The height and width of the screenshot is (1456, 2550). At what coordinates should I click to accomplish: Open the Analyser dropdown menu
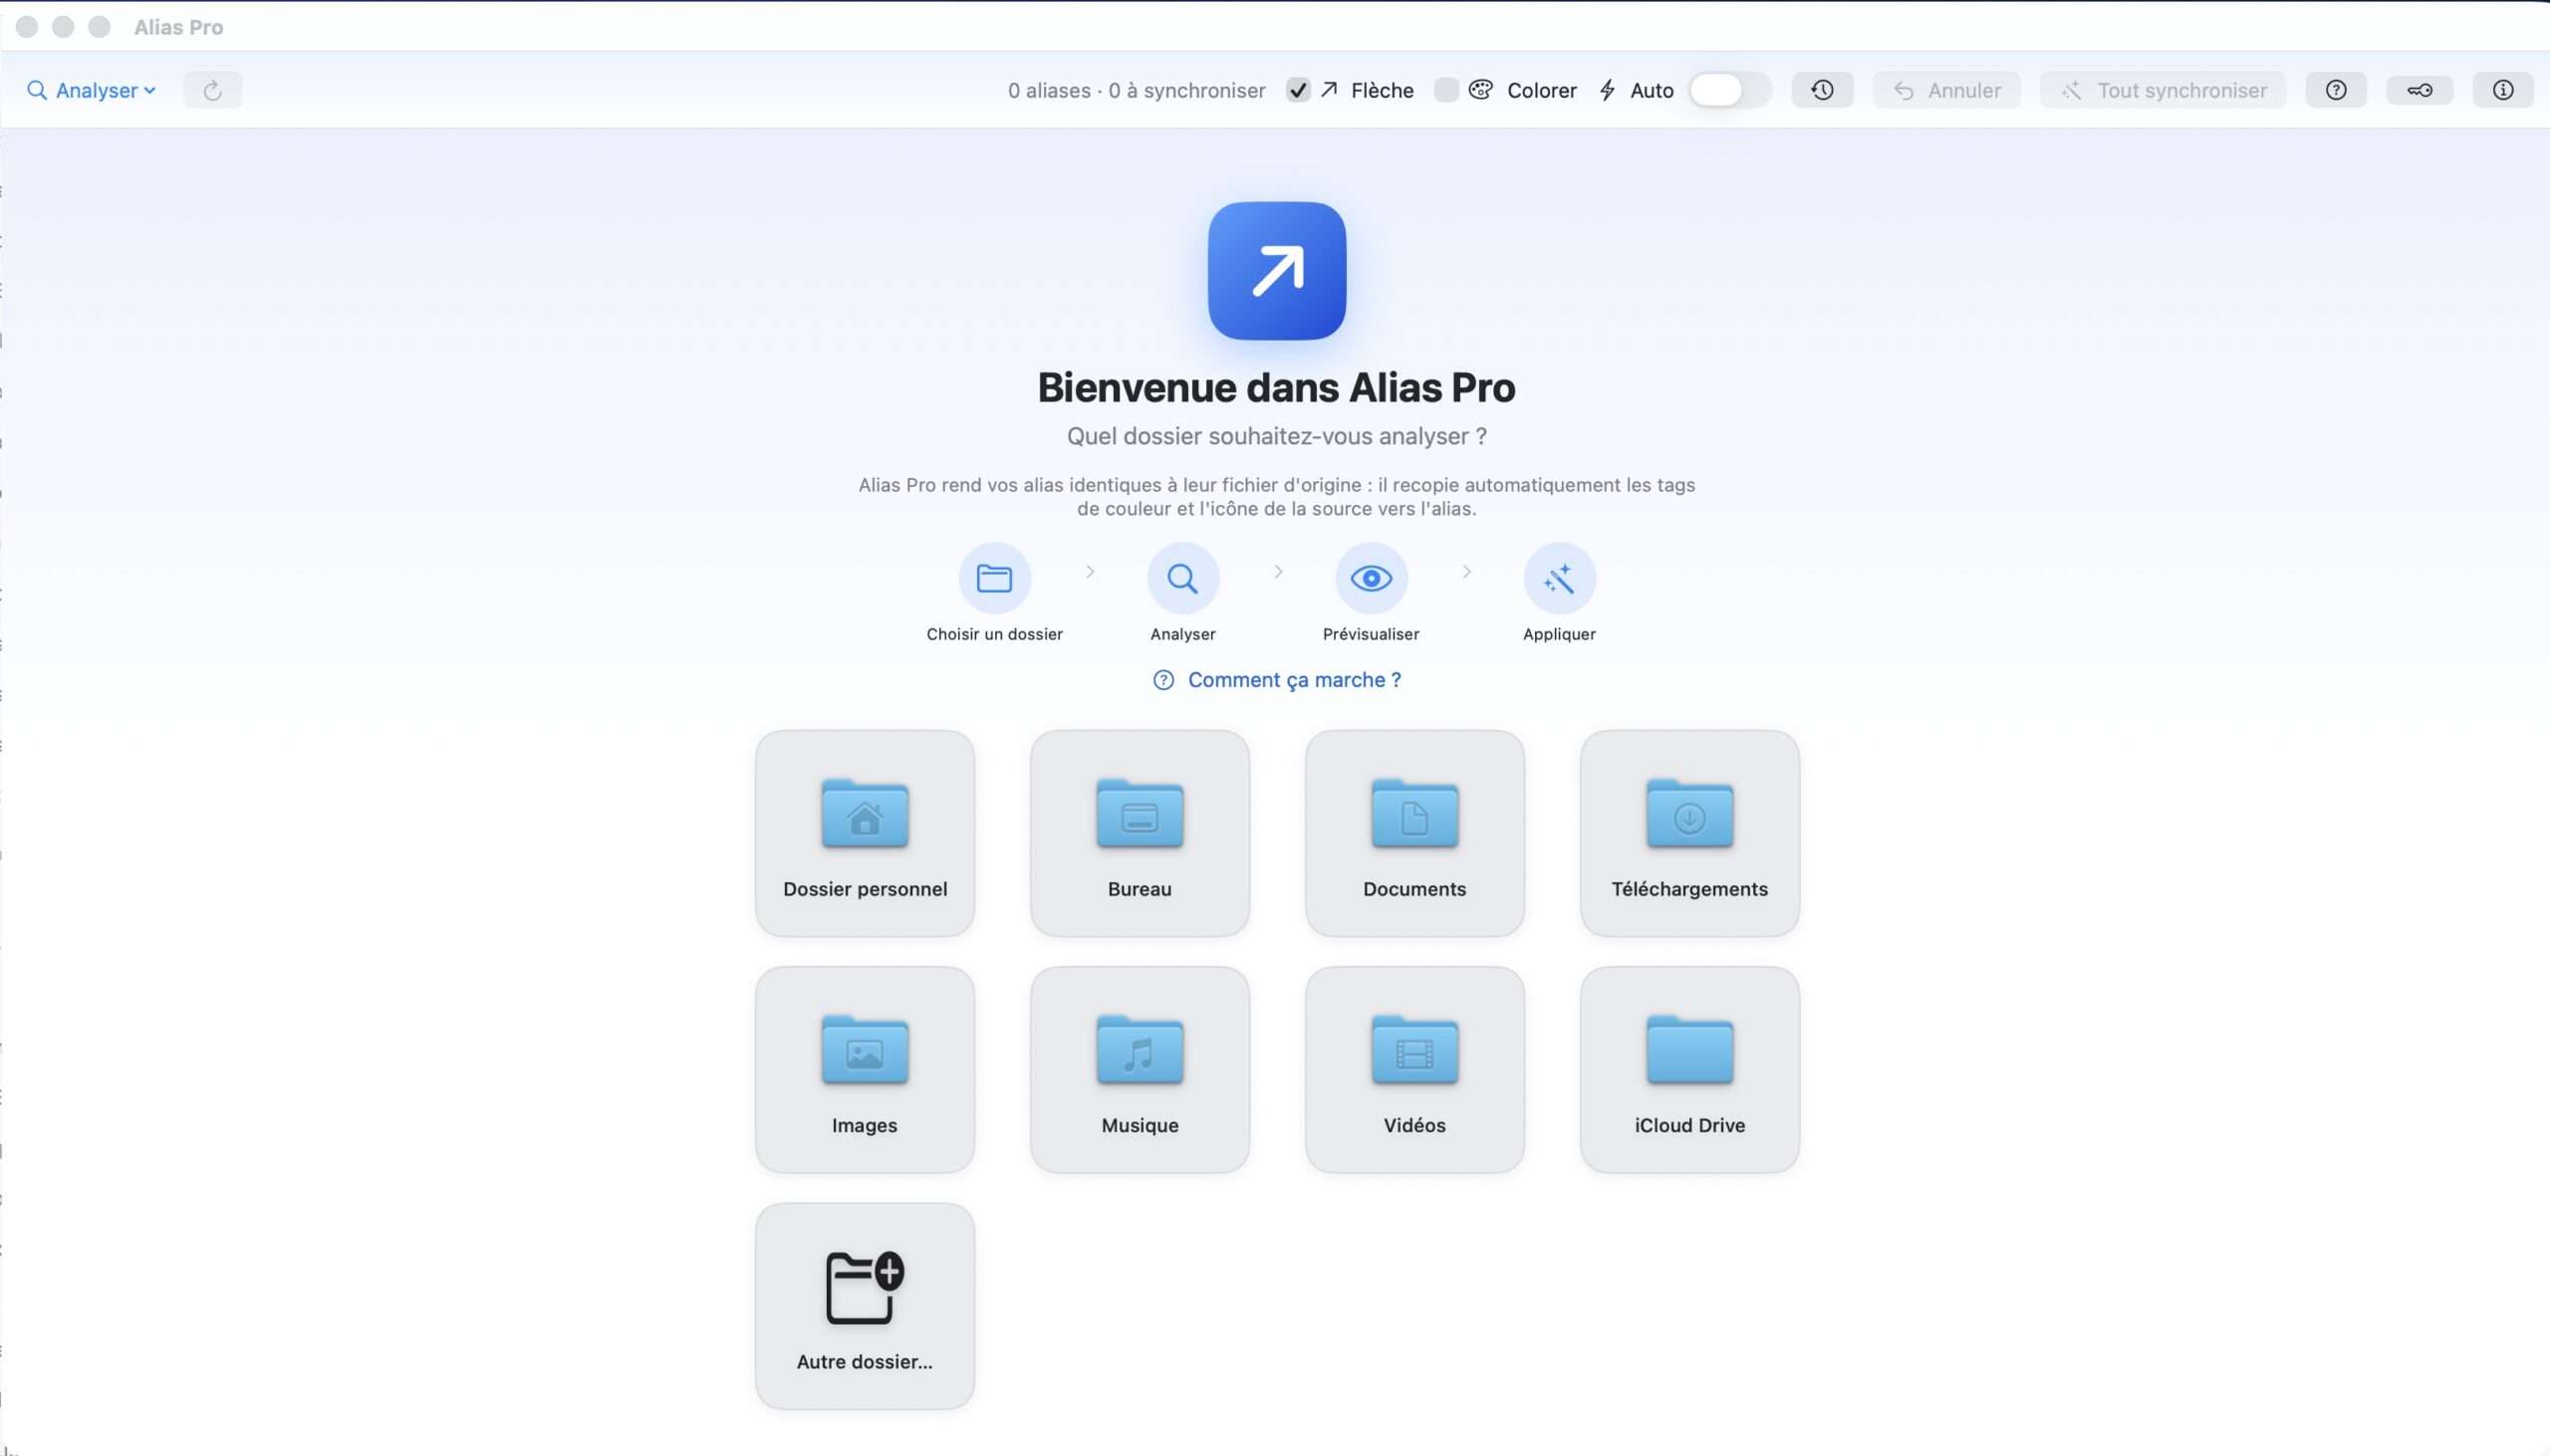[91, 90]
